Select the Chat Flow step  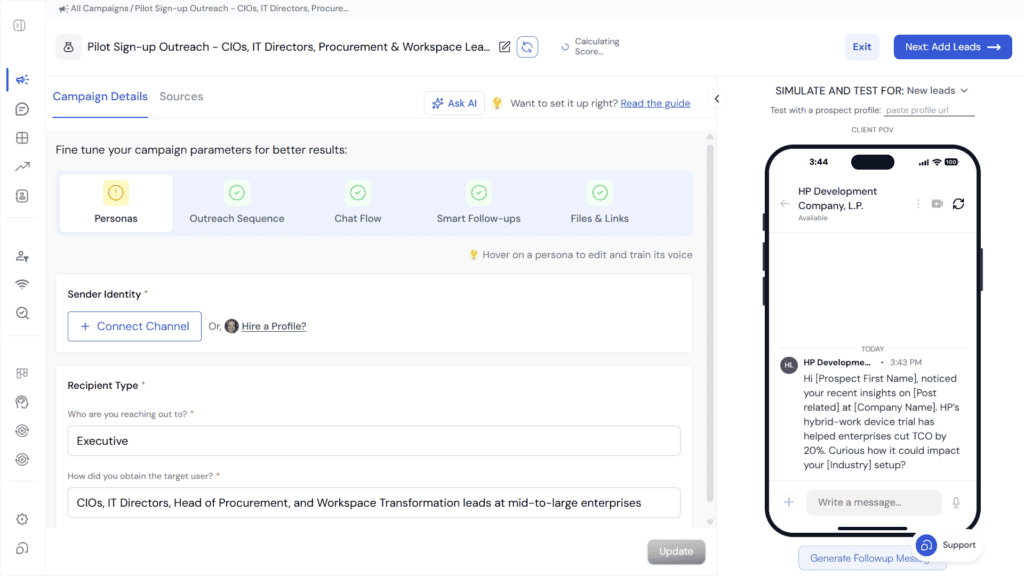(358, 203)
